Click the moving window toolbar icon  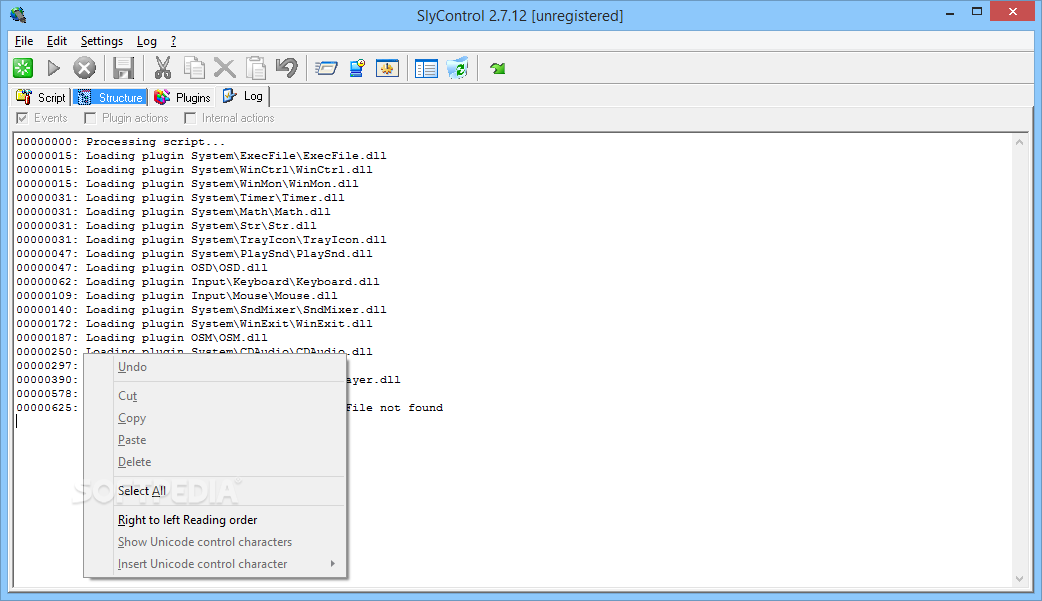click(x=326, y=68)
